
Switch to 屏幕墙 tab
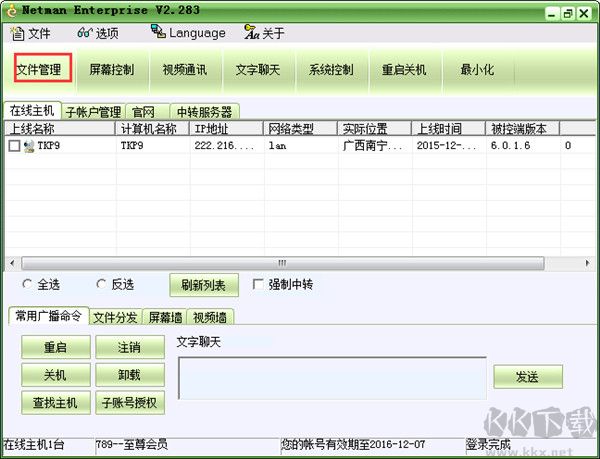pyautogui.click(x=165, y=317)
